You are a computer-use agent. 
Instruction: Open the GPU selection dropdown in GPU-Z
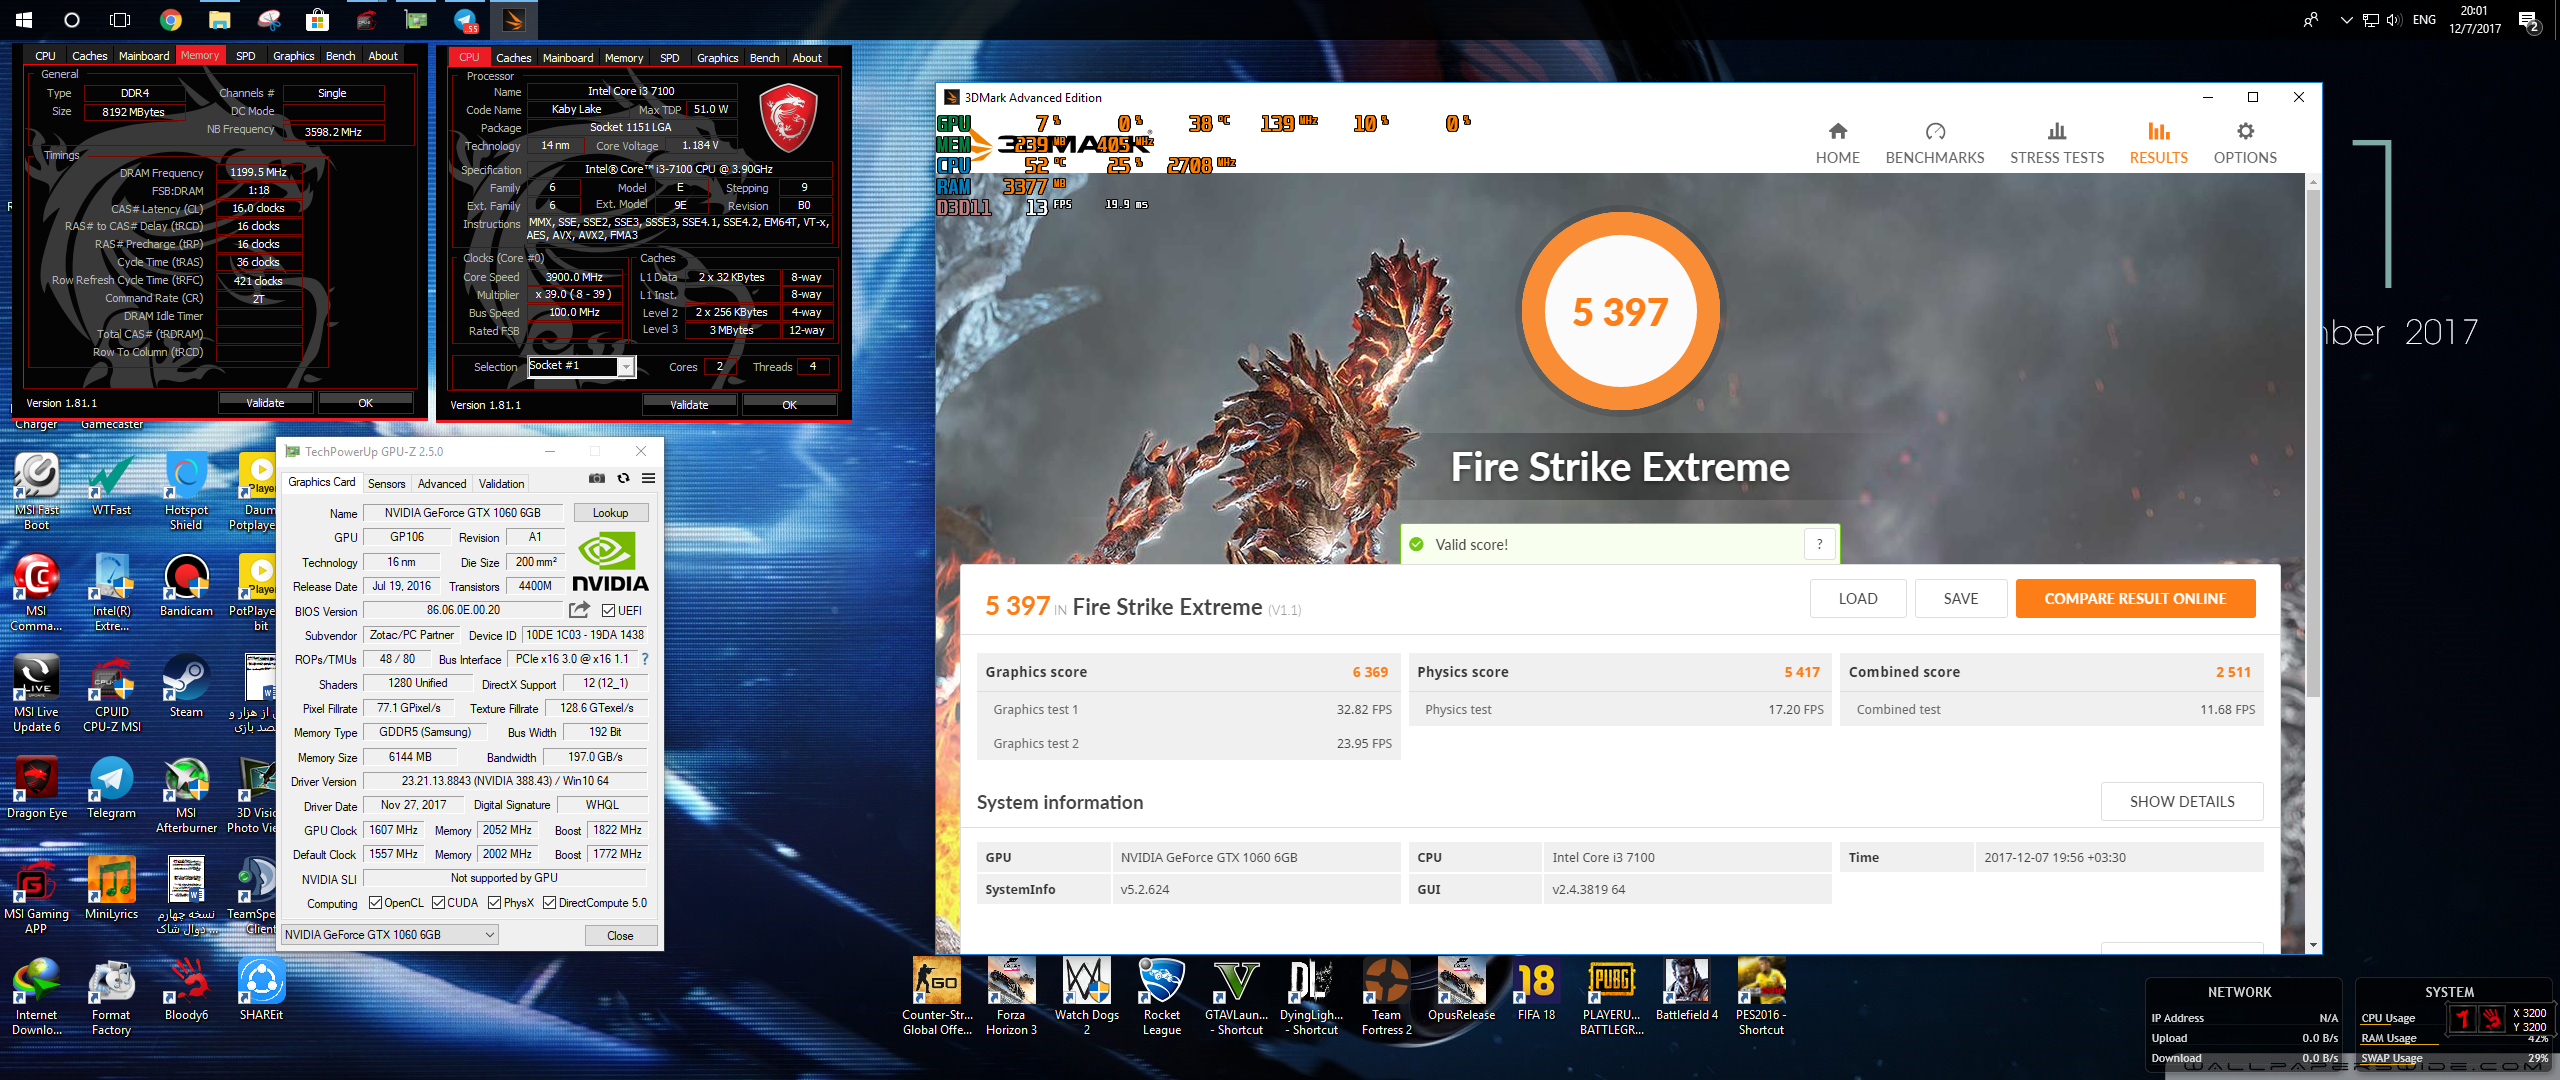(390, 935)
